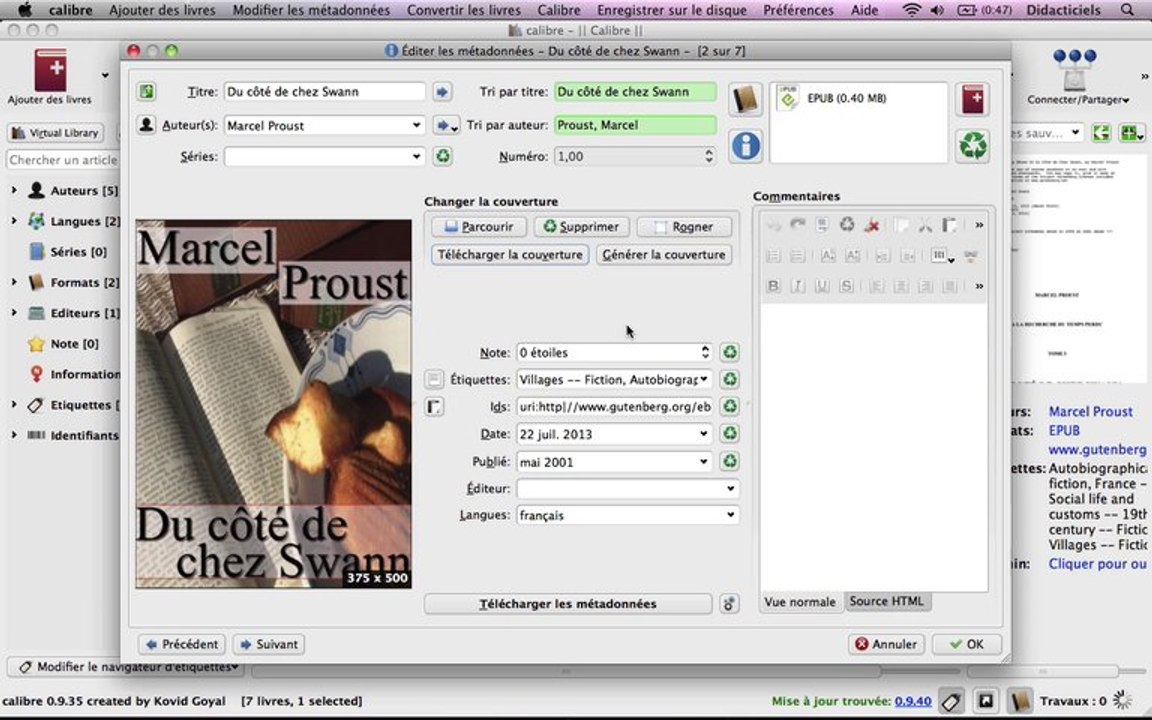The width and height of the screenshot is (1152, 720).
Task: Open the Éditeur combo box dropdown
Action: [x=730, y=489]
